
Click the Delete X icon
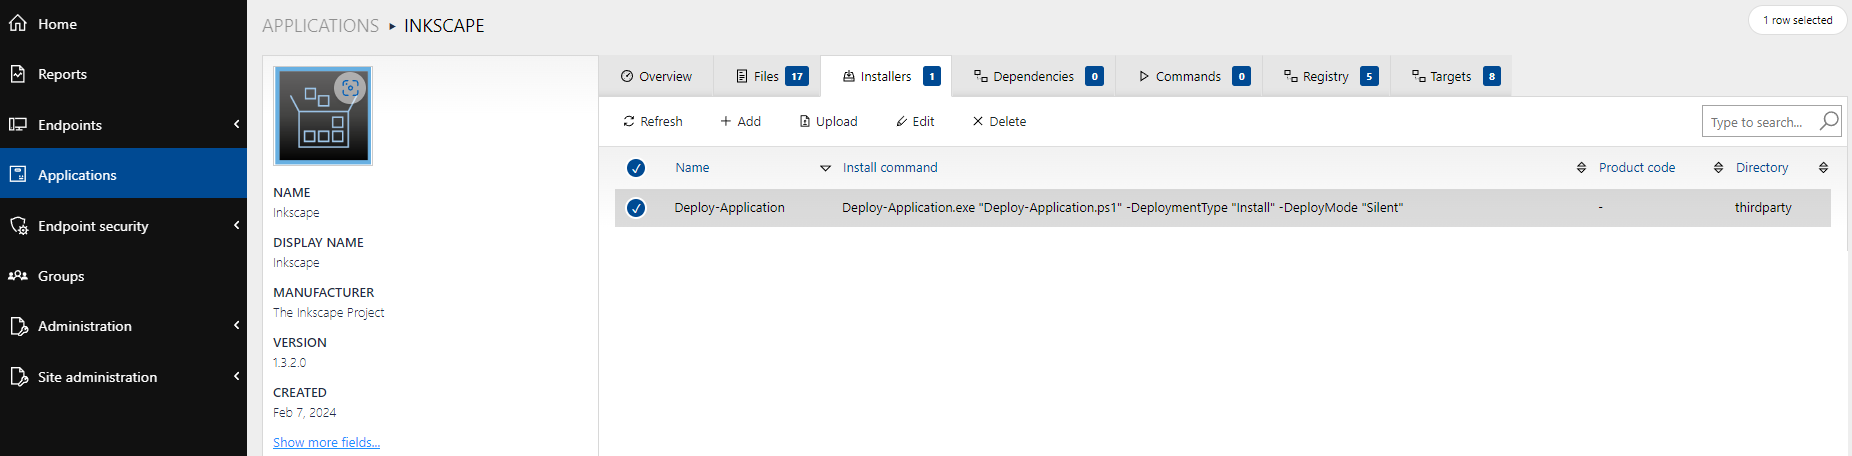(x=978, y=121)
